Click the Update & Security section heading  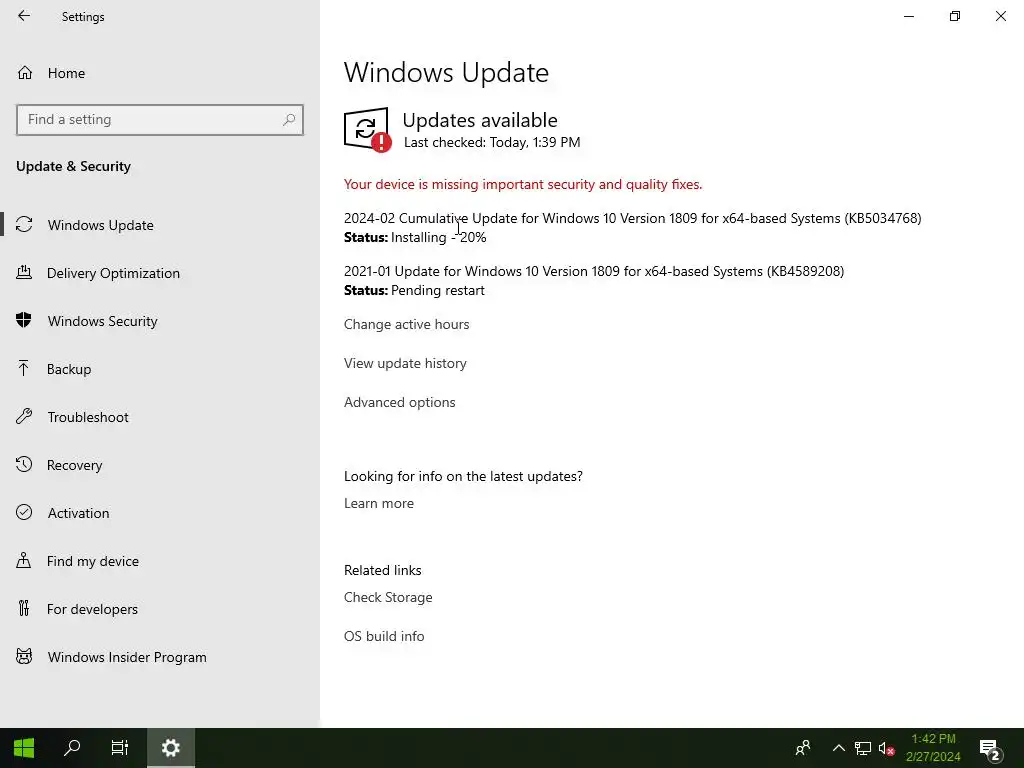[x=73, y=166]
